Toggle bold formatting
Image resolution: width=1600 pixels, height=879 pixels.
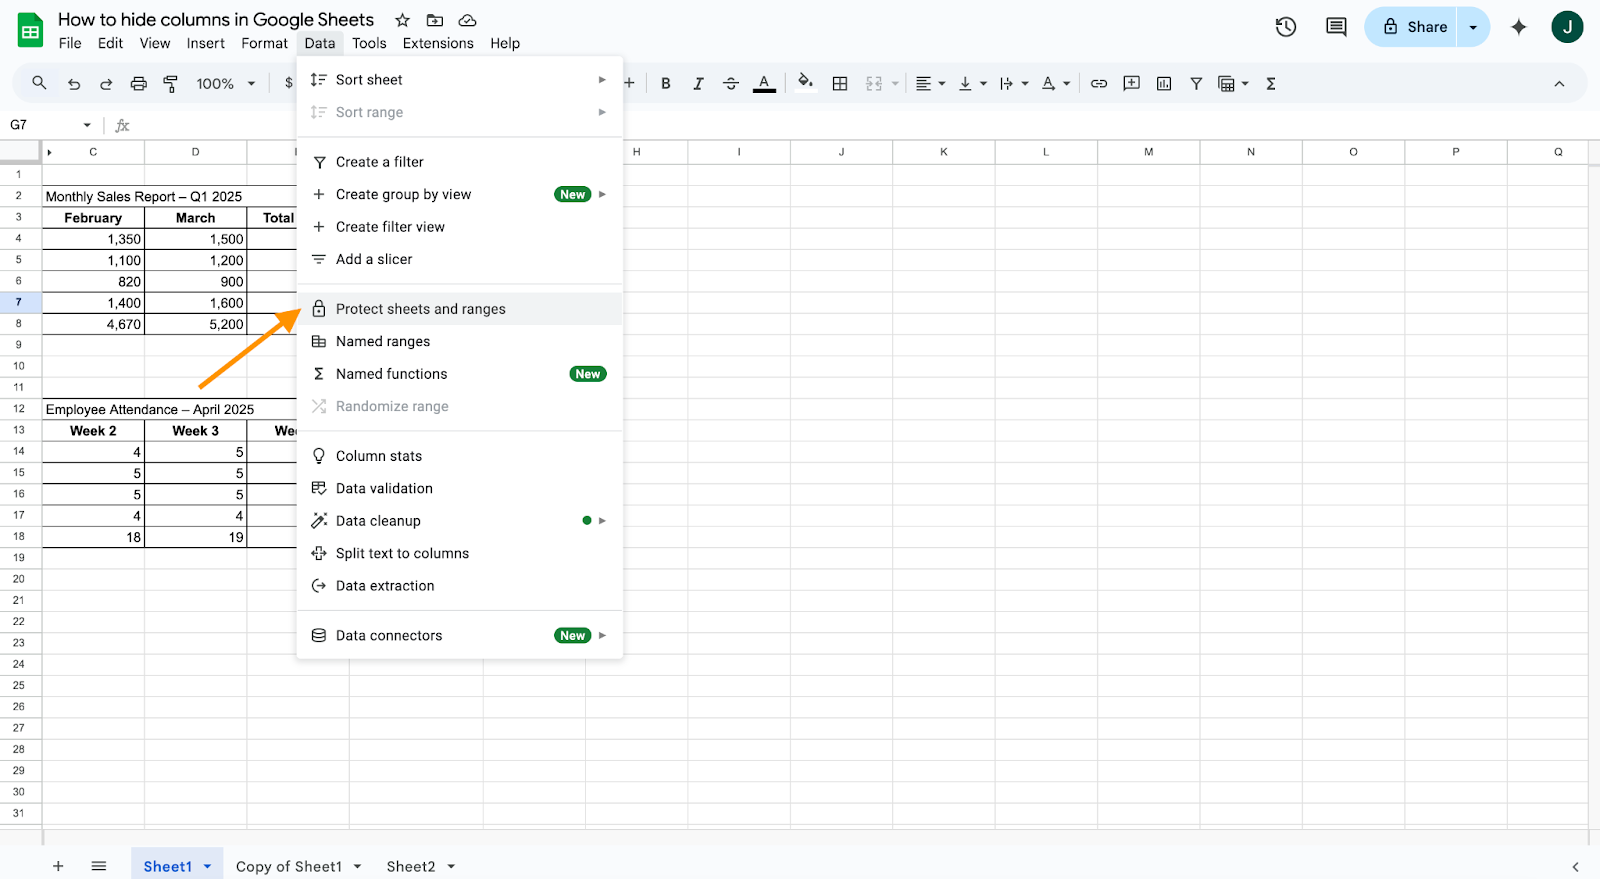click(666, 84)
